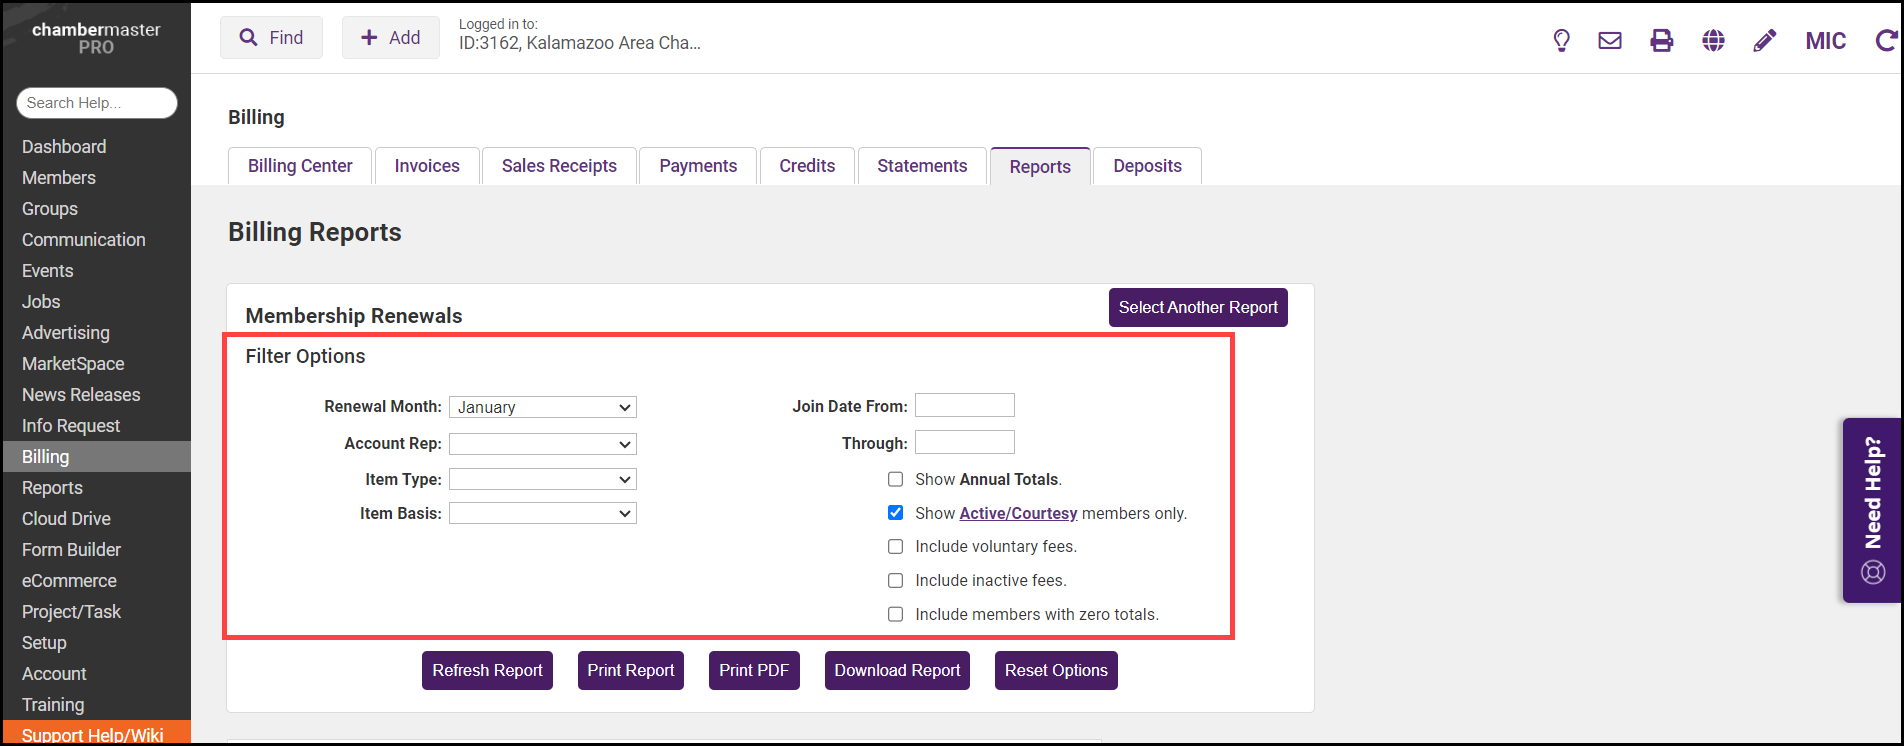This screenshot has height=746, width=1904.
Task: Click Select Another Report button
Action: [x=1197, y=308]
